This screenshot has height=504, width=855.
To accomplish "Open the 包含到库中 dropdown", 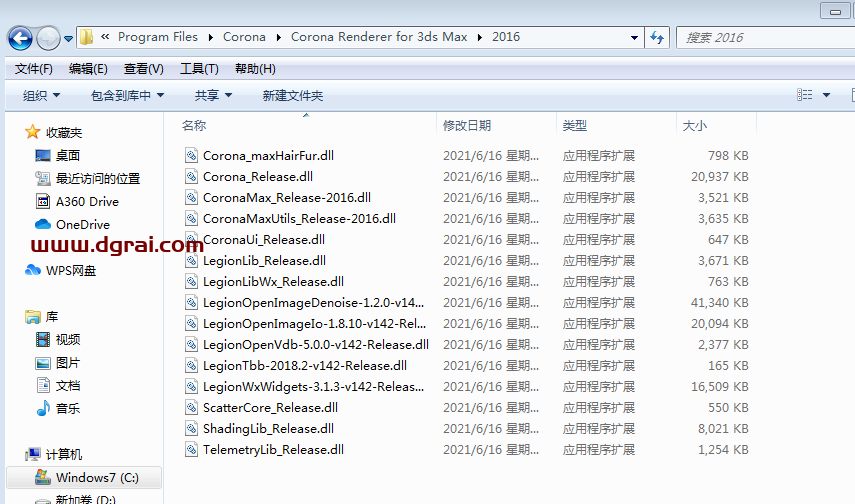I will [127, 95].
